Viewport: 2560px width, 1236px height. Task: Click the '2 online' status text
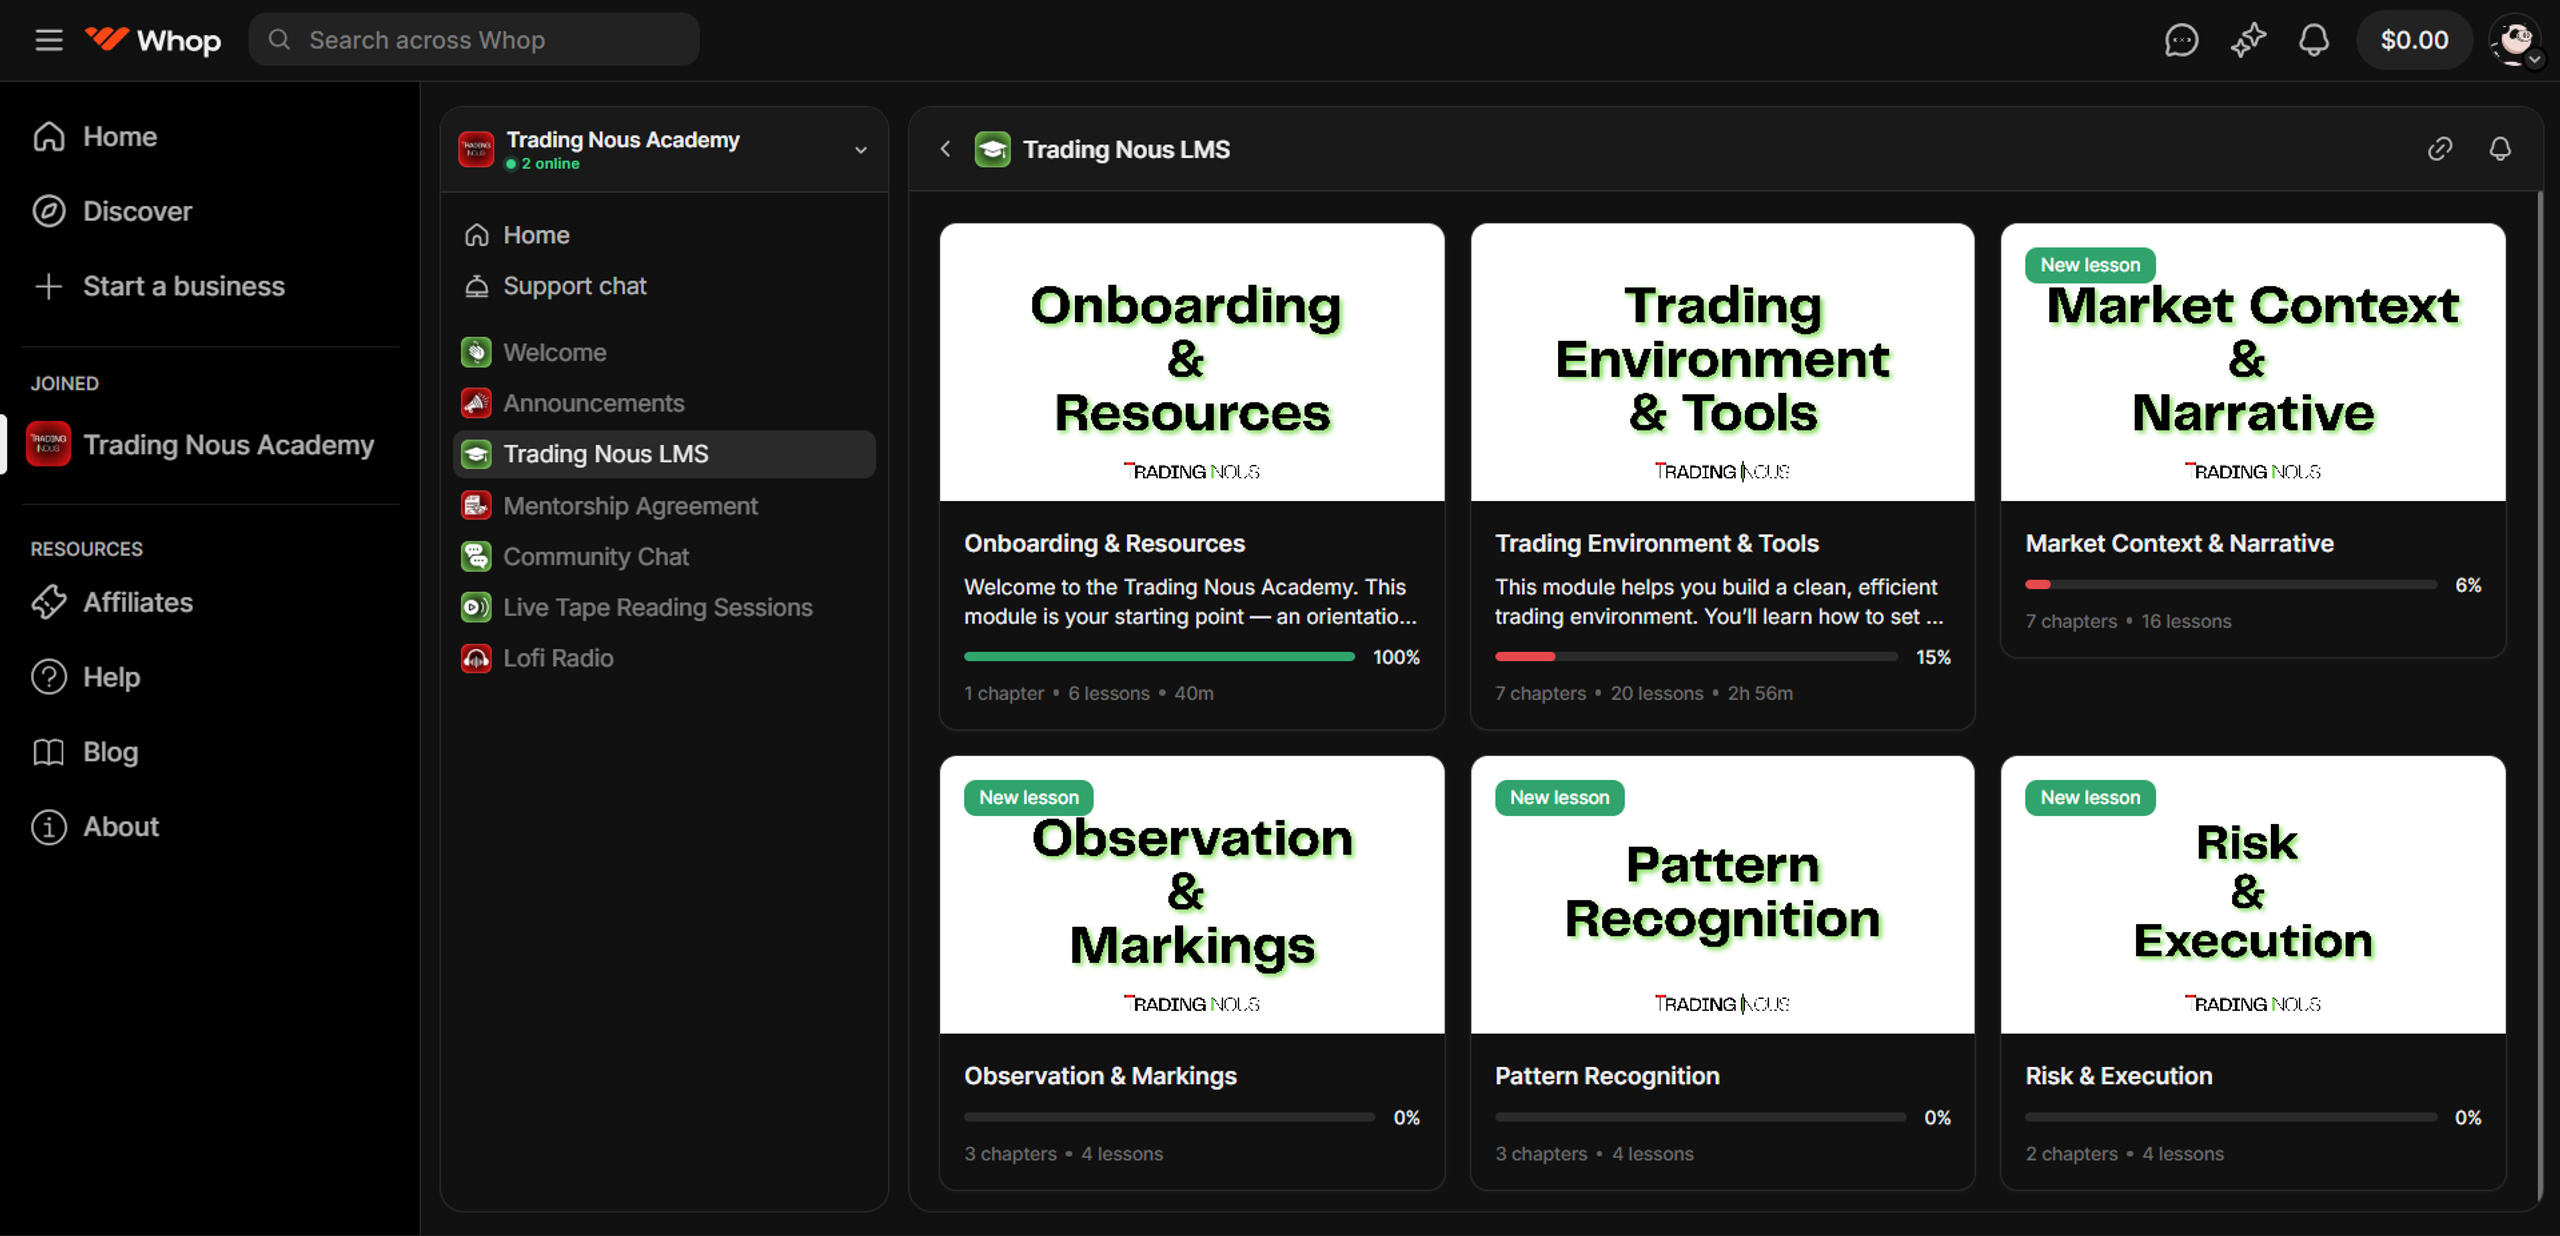click(550, 164)
